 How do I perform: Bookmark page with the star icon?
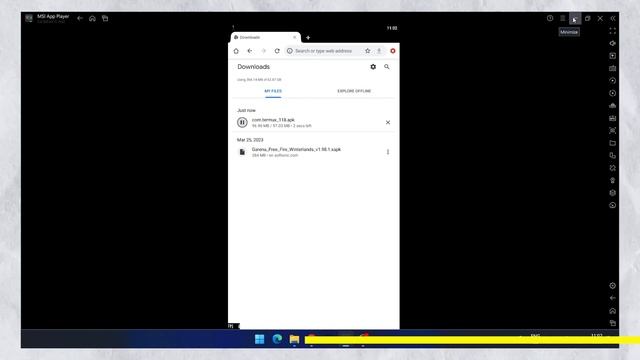(x=367, y=51)
